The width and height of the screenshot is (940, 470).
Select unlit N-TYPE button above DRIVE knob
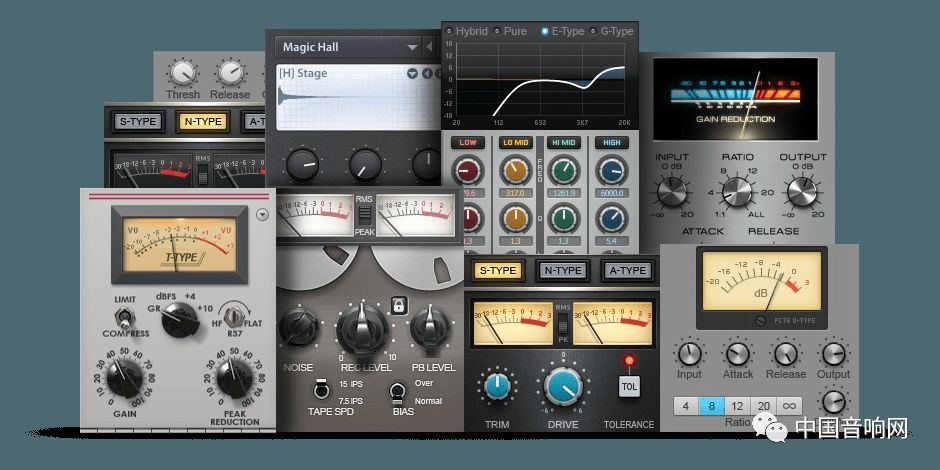pos(562,271)
